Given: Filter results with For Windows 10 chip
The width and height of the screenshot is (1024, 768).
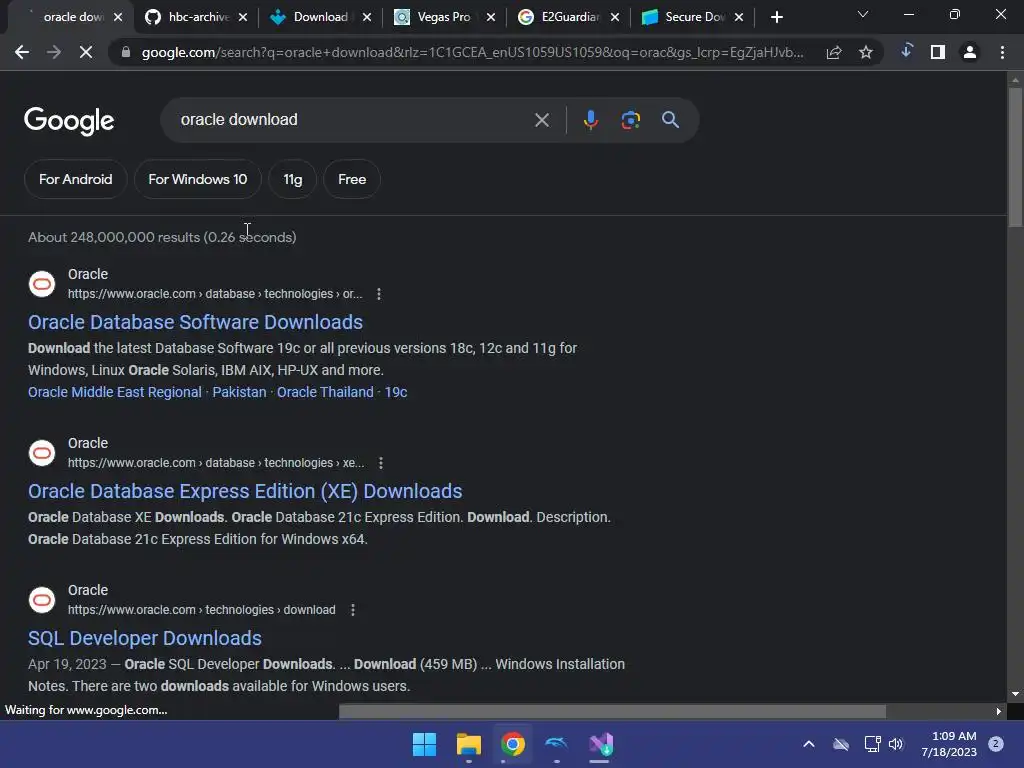Looking at the screenshot, I should (198, 179).
